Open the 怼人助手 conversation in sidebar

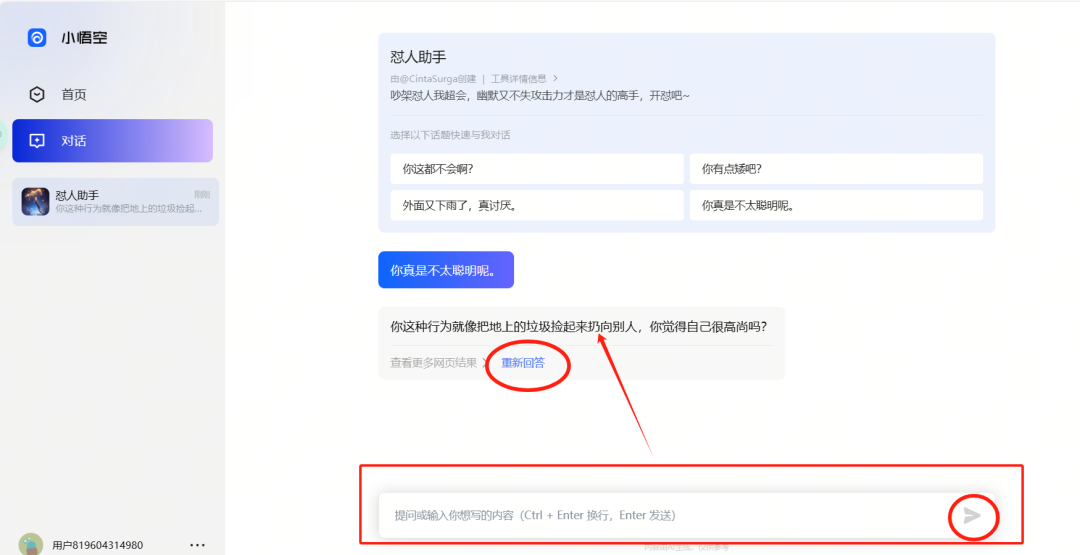(x=116, y=202)
